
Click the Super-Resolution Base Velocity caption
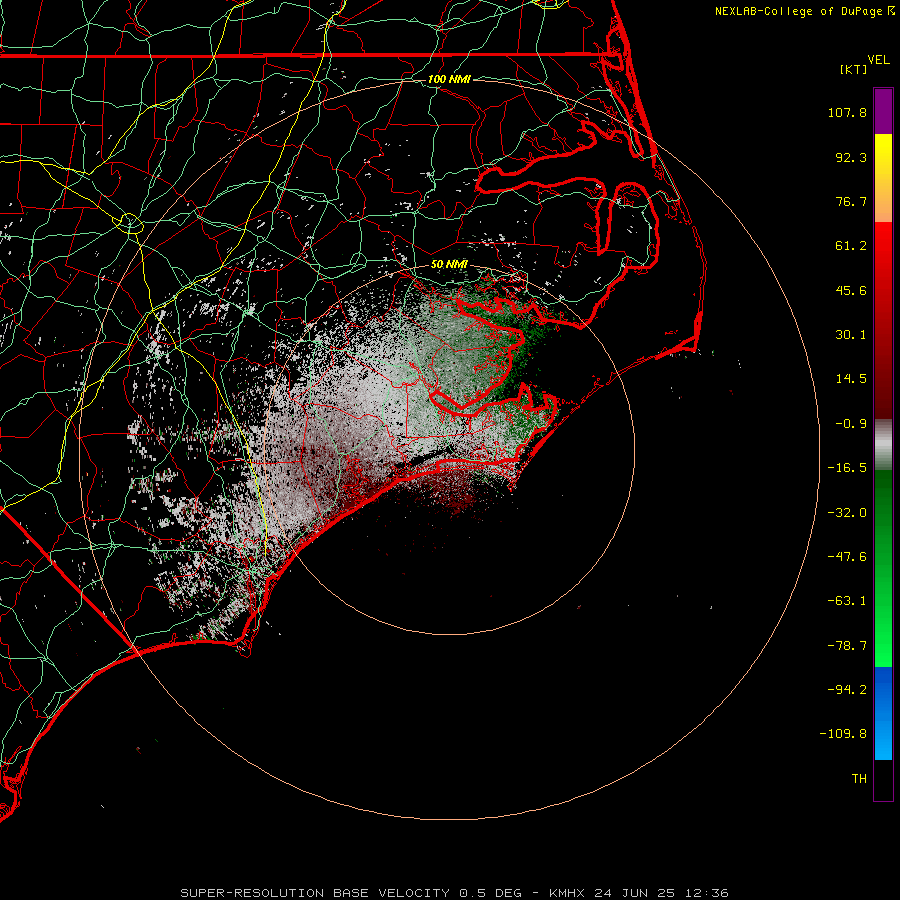pos(455,893)
